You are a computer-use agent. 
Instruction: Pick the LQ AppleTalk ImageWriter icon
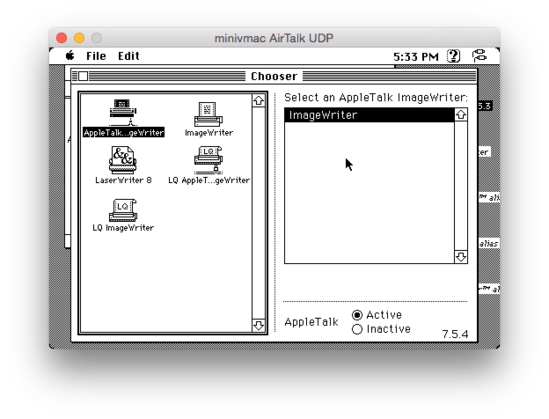click(209, 165)
